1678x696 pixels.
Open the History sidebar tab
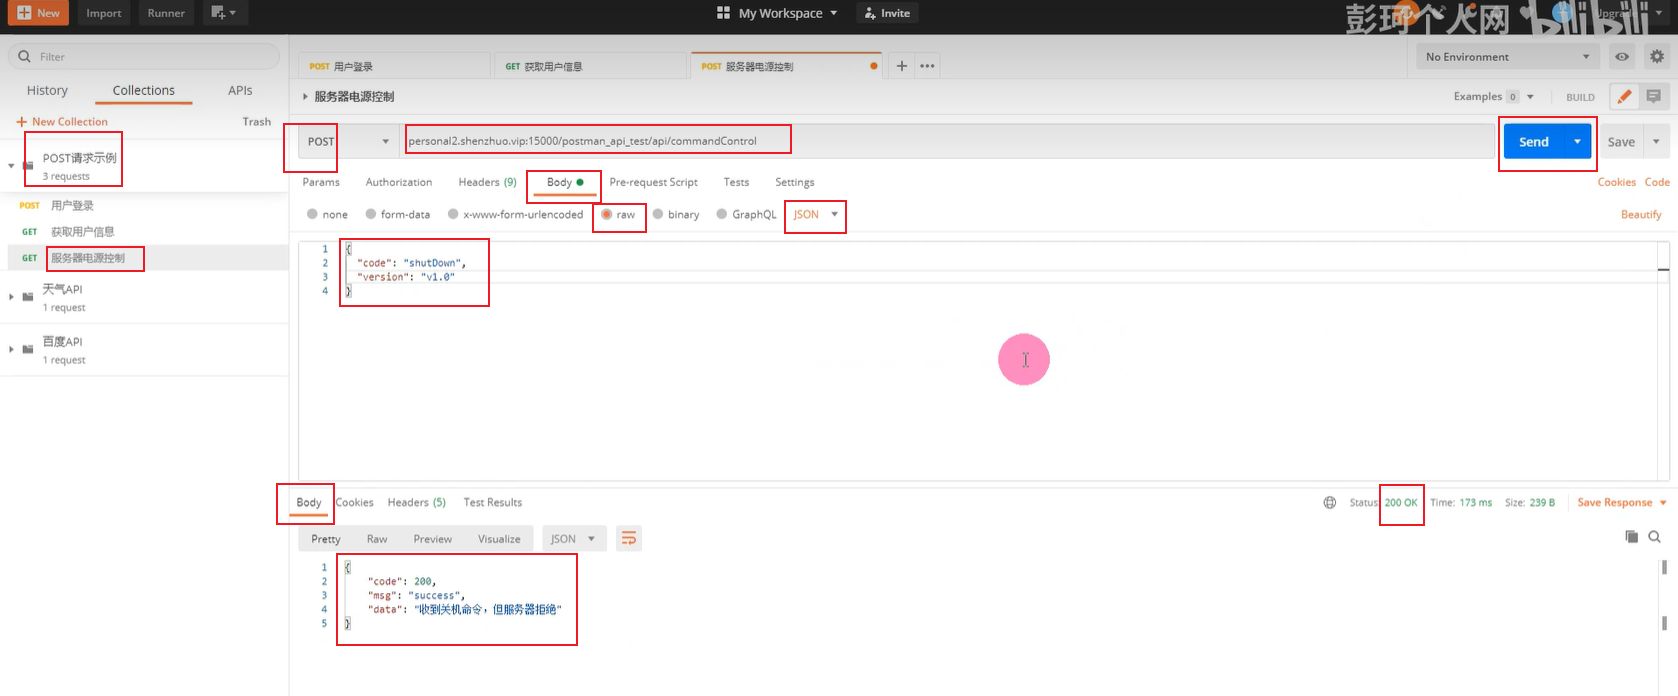pyautogui.click(x=47, y=90)
